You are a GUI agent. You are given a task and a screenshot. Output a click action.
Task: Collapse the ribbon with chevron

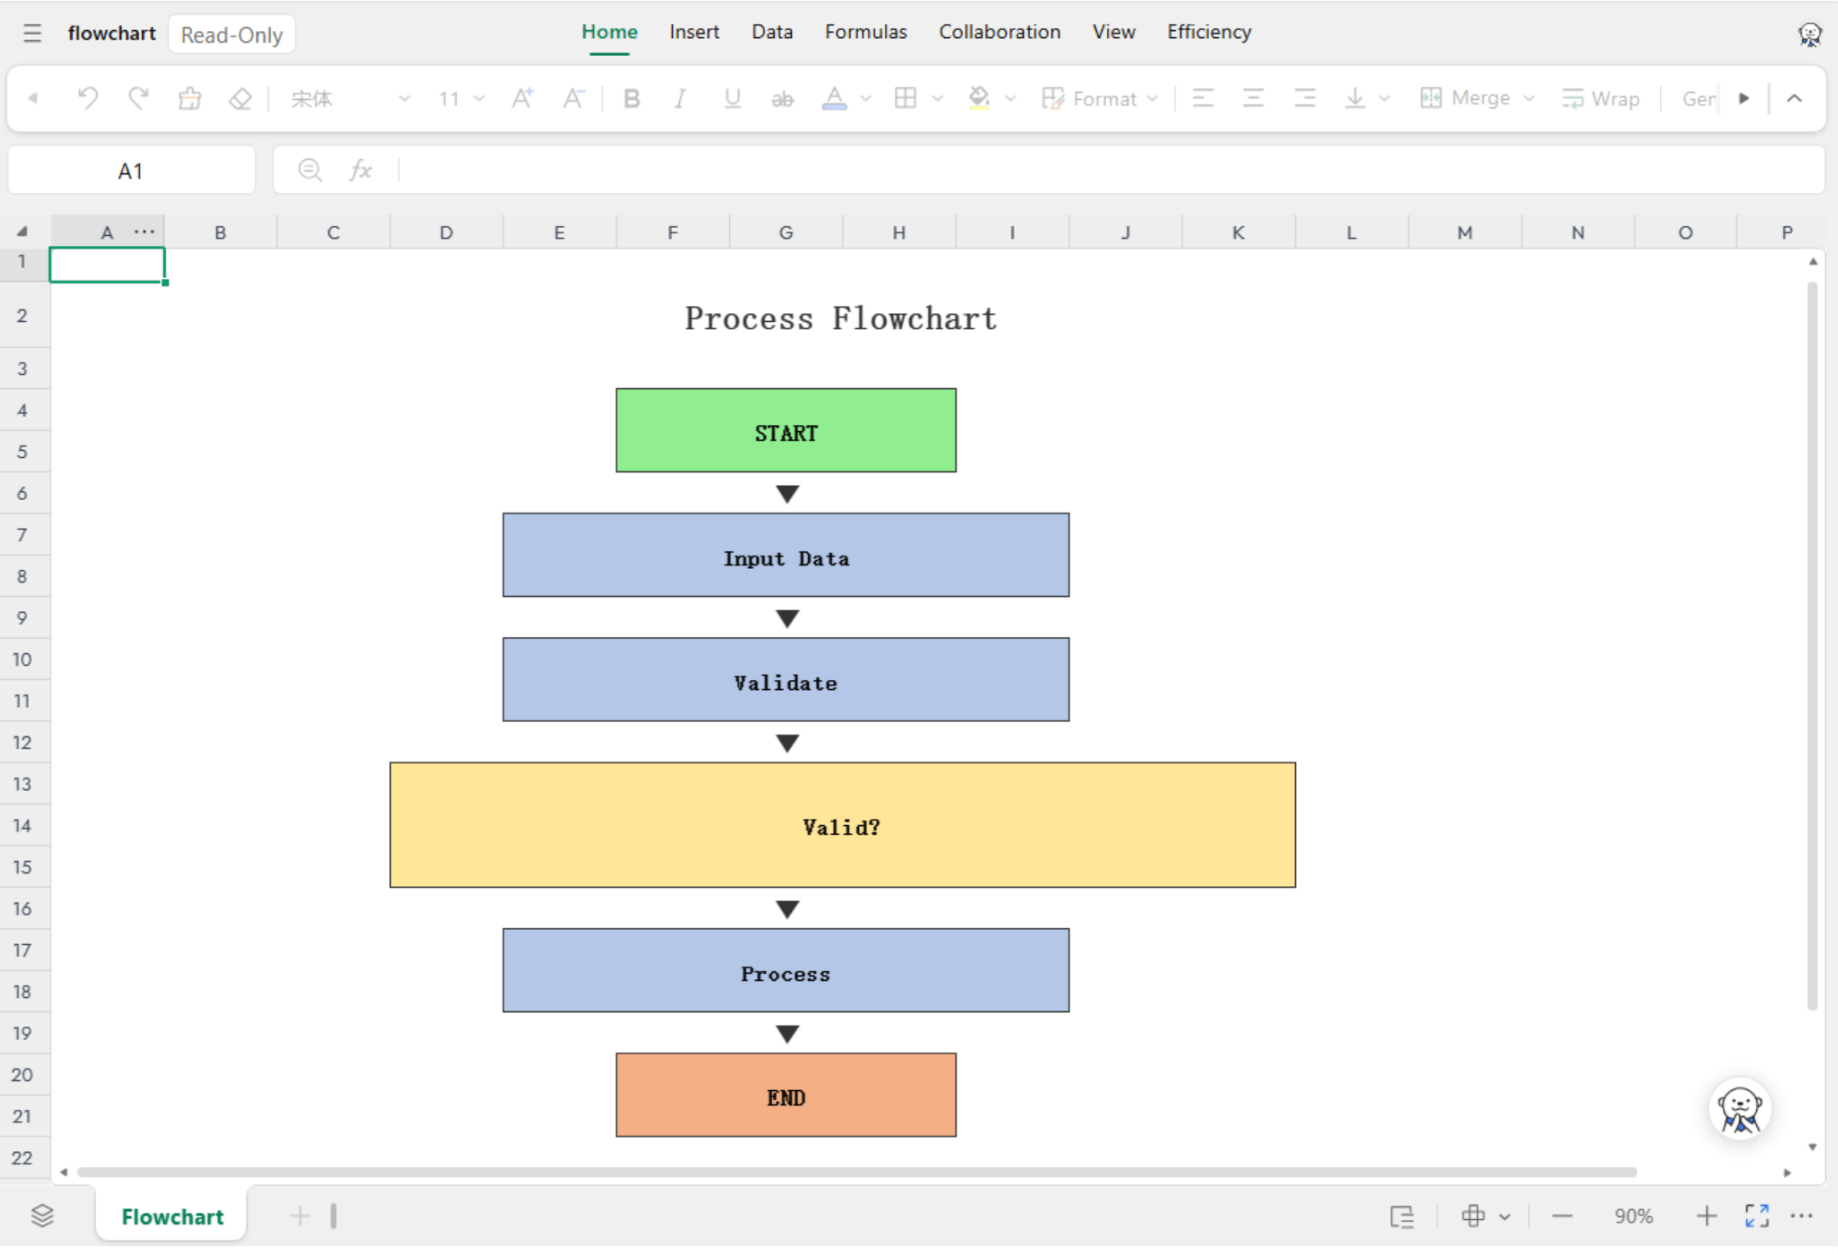pos(1795,98)
